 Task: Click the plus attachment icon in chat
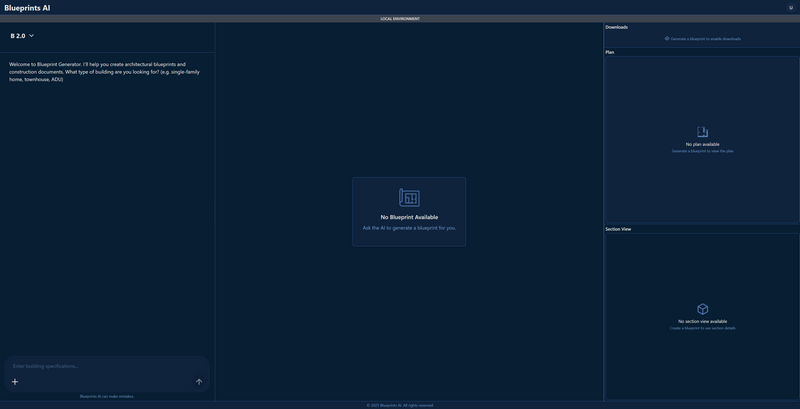pyautogui.click(x=15, y=382)
